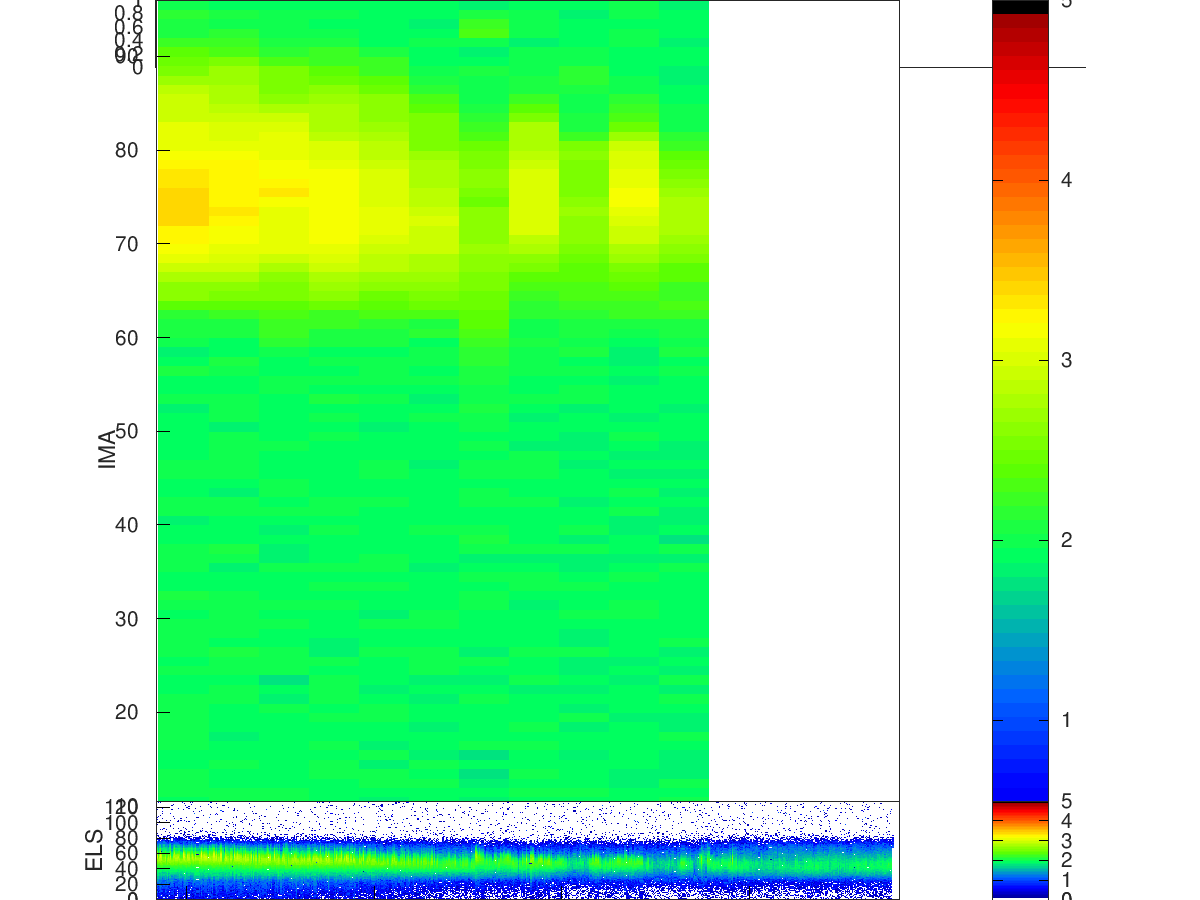The height and width of the screenshot is (900, 1200).
Task: Pick the small ELS colorbar scale
Action: [x=1020, y=850]
